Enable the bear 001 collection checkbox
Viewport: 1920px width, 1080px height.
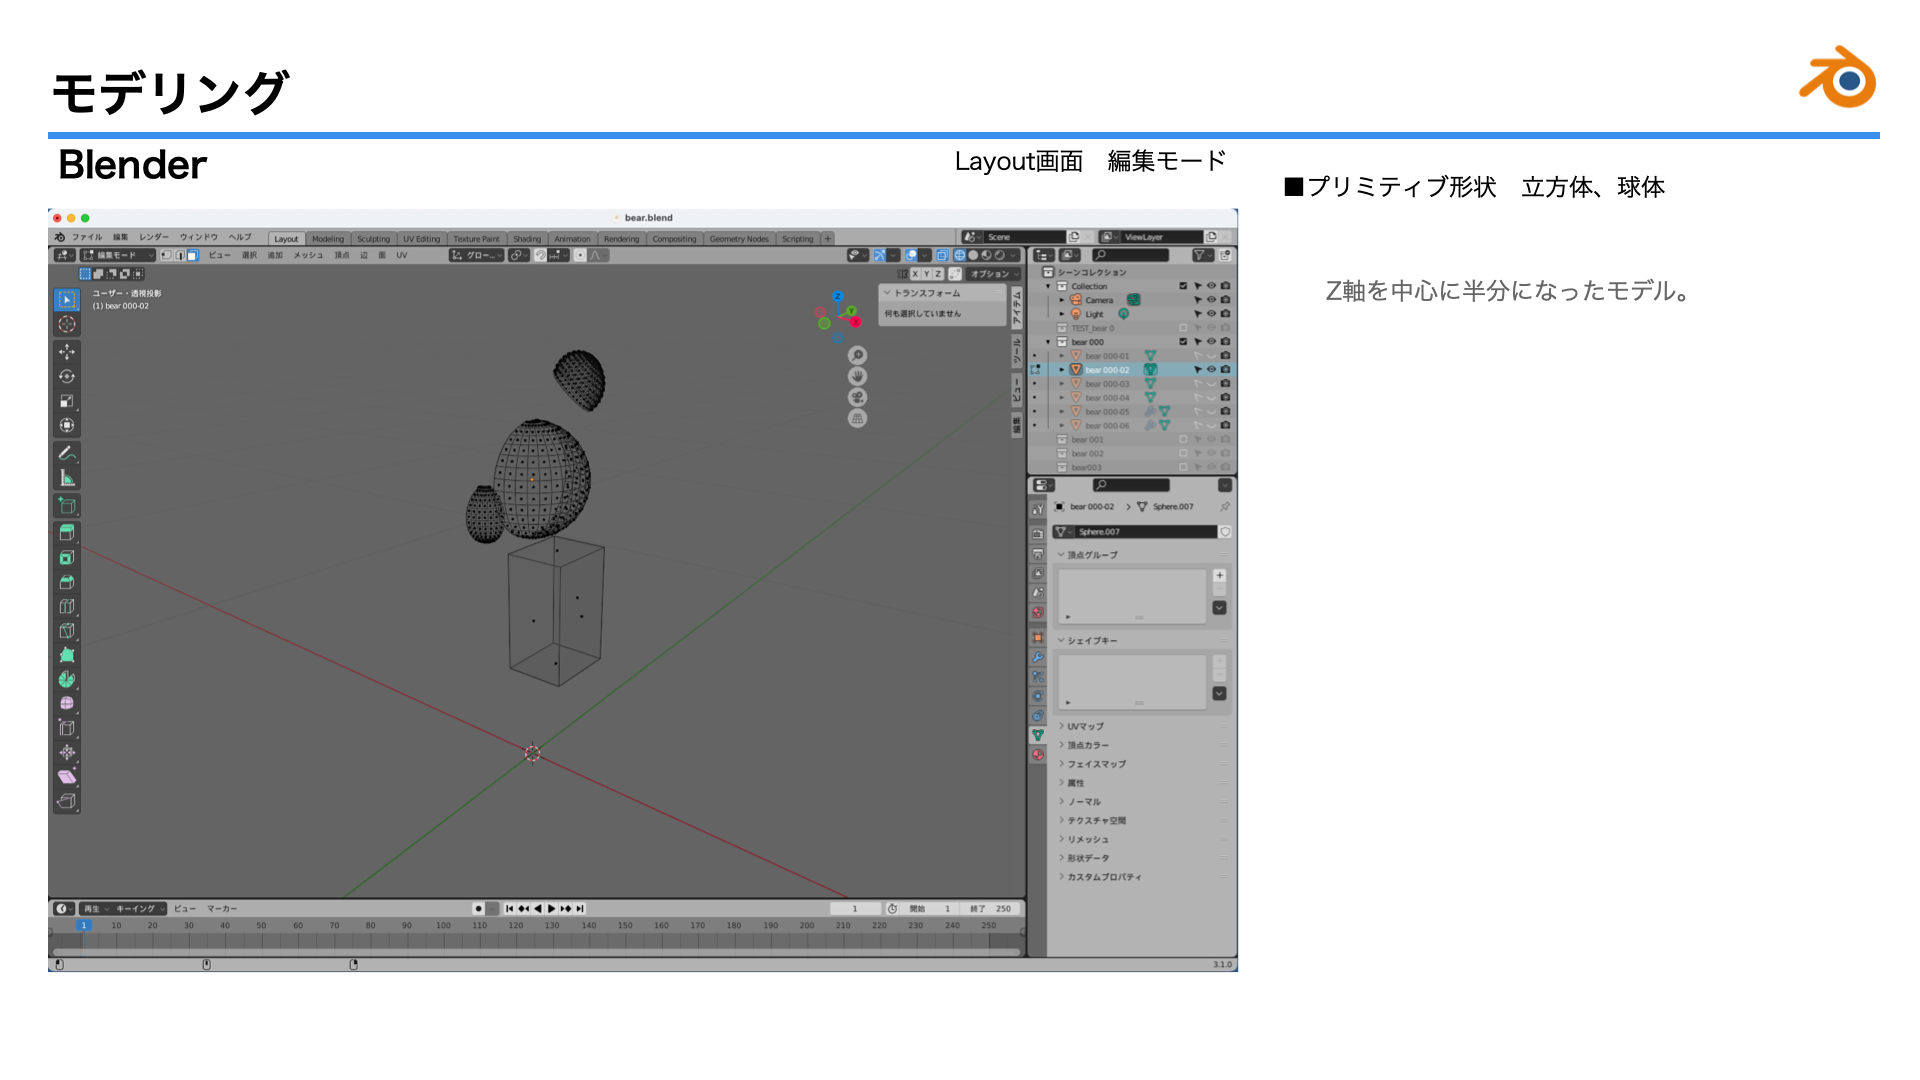pos(1183,440)
